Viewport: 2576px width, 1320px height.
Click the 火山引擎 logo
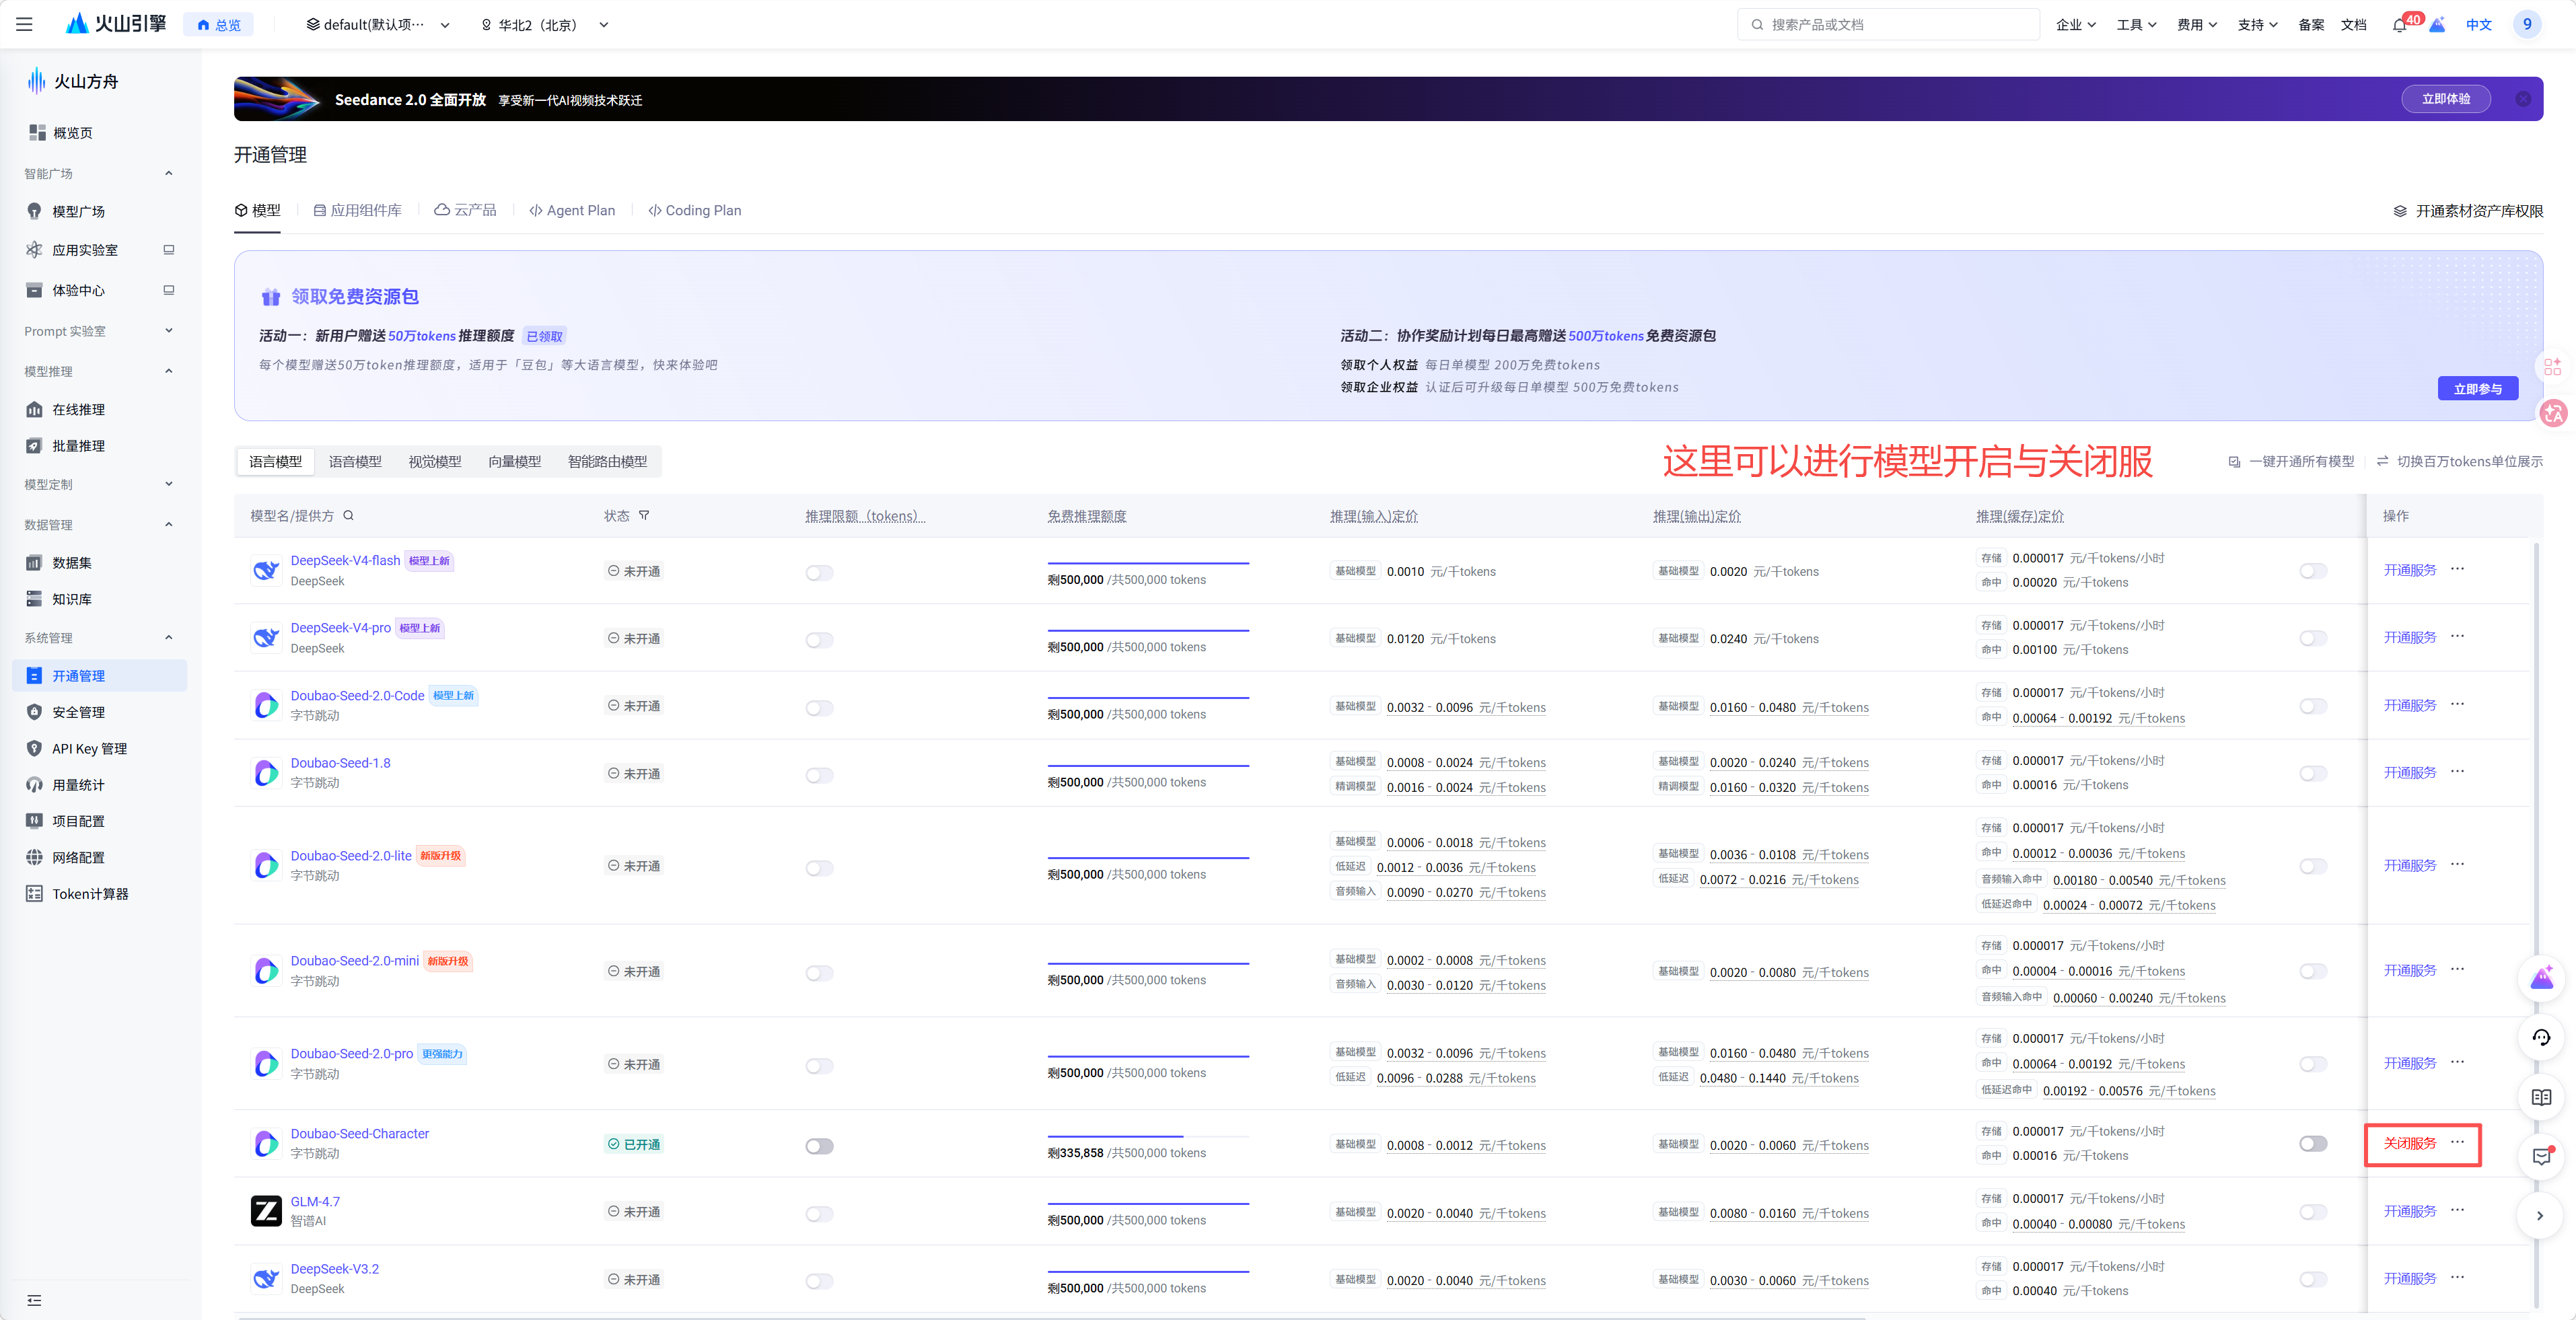116,24
